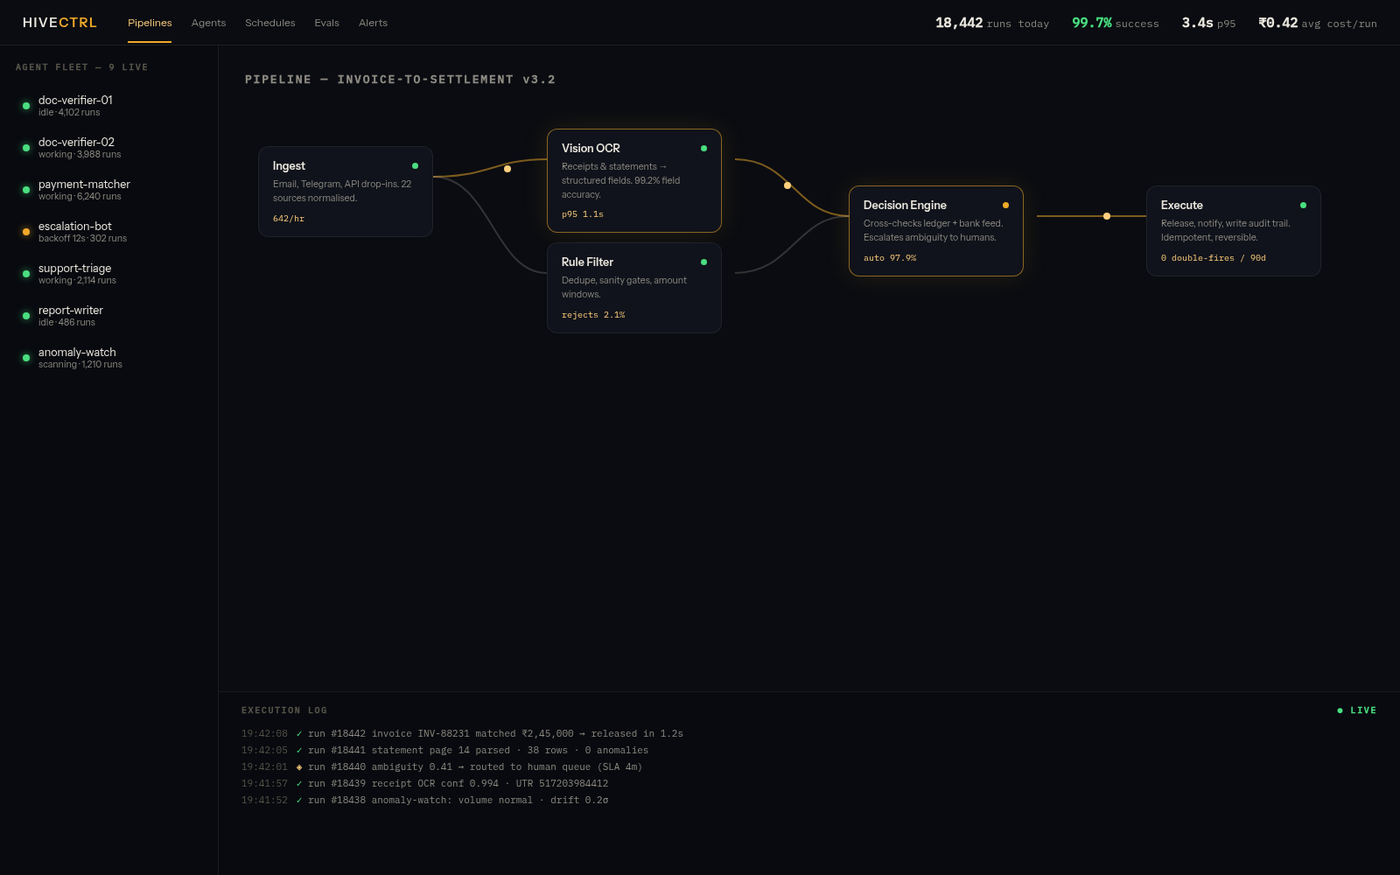Click the 'auto 97.9%' metric
The width and height of the screenshot is (1400, 875).
coord(890,258)
